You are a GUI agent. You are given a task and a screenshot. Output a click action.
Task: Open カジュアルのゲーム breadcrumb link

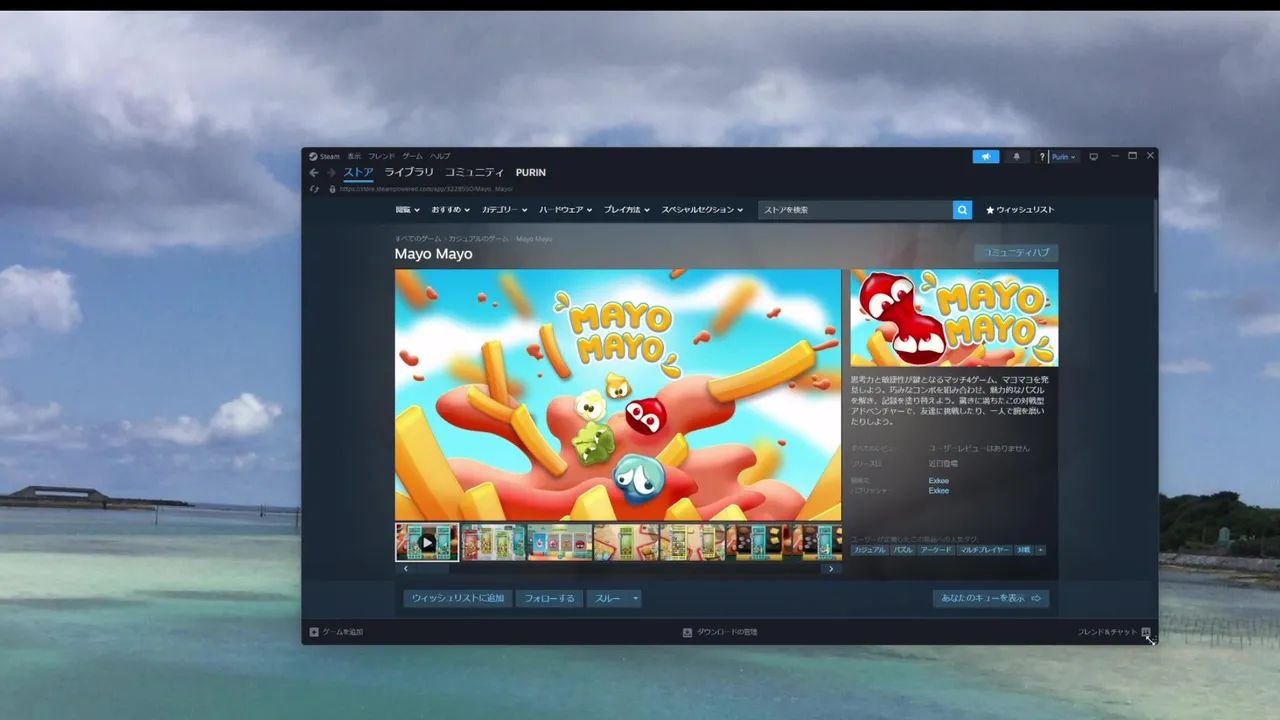(478, 239)
